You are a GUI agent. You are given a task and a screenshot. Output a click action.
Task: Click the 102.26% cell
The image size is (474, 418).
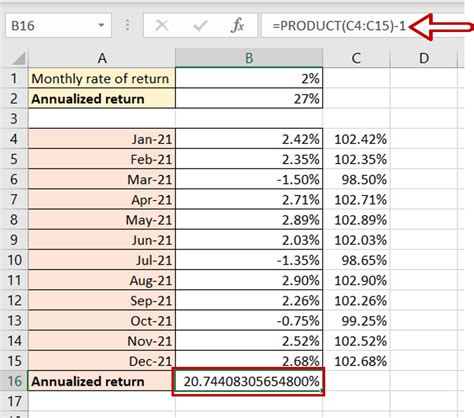tap(356, 300)
